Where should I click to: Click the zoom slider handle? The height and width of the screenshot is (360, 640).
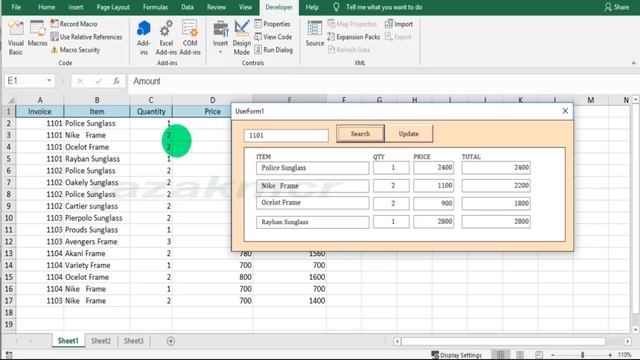tap(582, 355)
